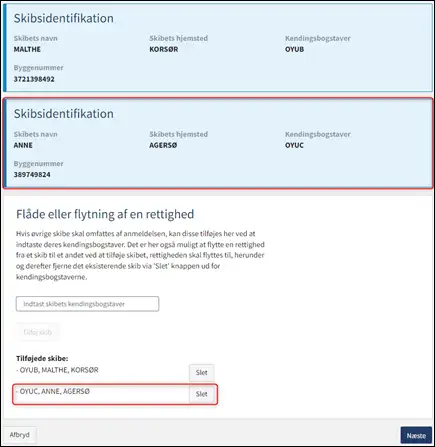Select the 'OYUC, ANNE, AGERSØ' added-ship entry
Viewport: 435px width, 447px height.
(53, 391)
